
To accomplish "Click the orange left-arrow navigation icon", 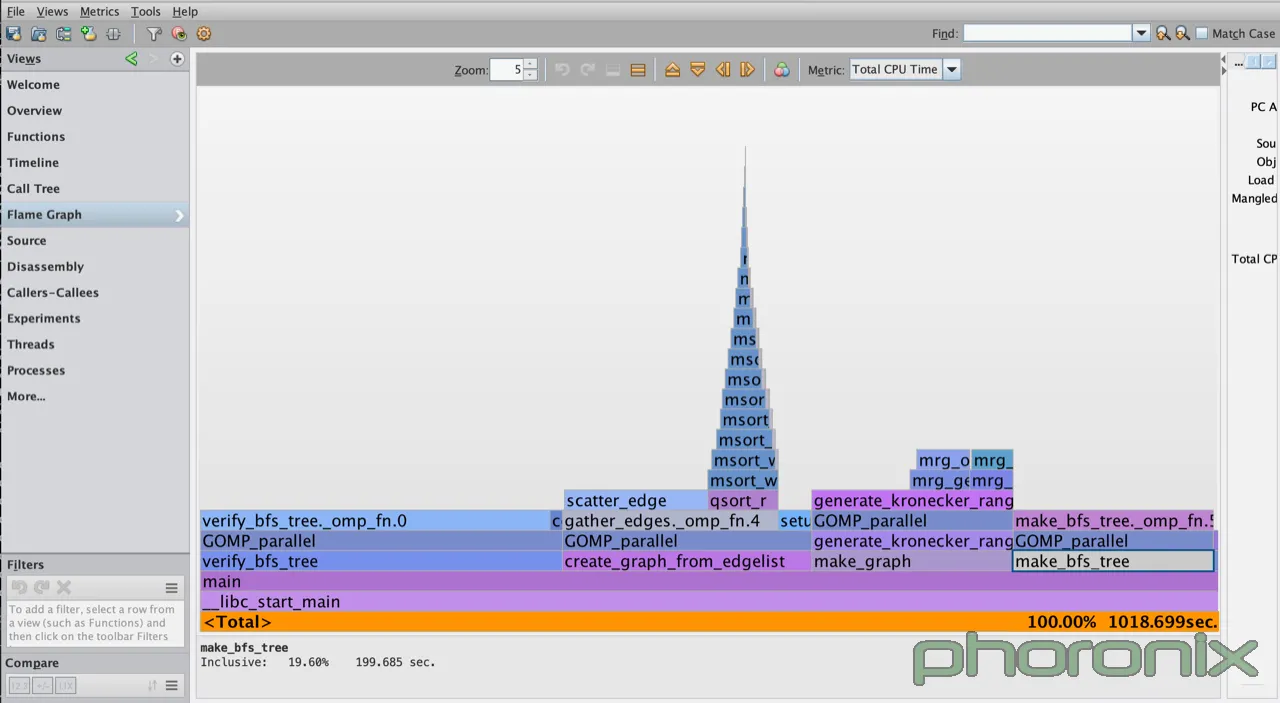I will pos(723,70).
